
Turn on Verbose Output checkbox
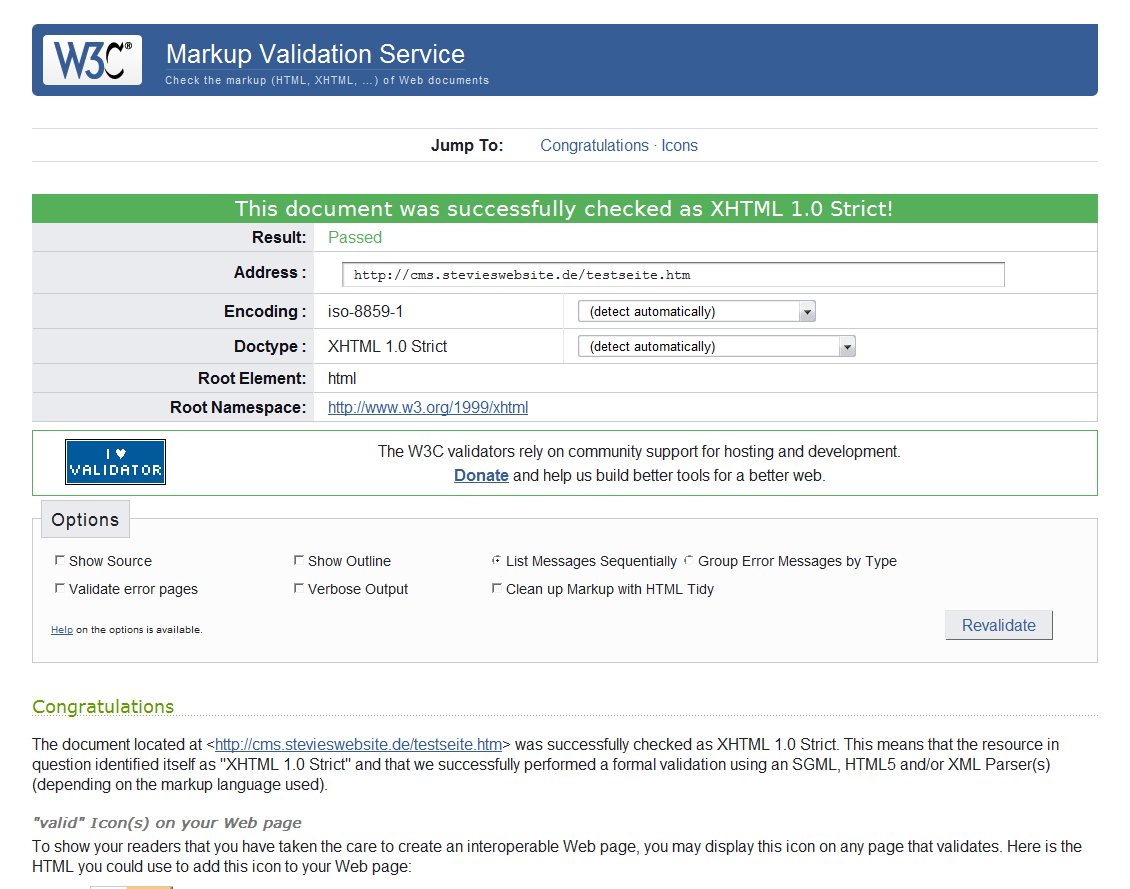[x=298, y=589]
